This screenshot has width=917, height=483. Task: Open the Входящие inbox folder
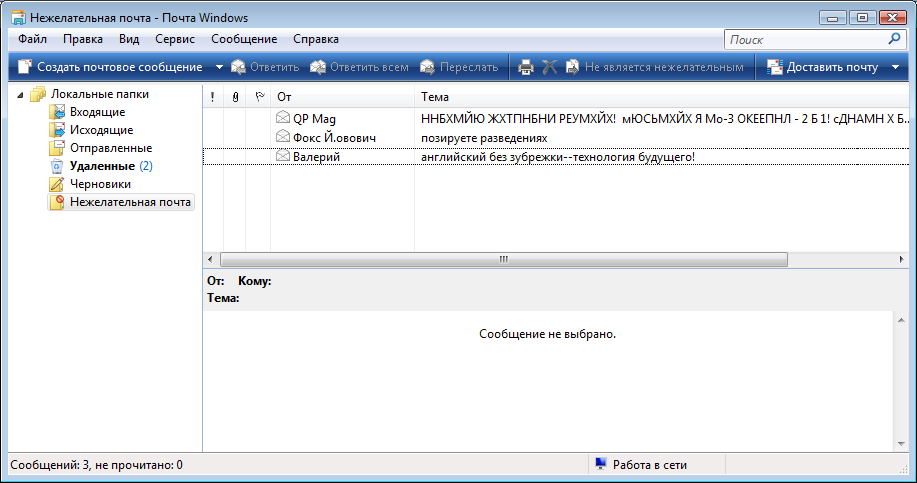click(x=98, y=112)
